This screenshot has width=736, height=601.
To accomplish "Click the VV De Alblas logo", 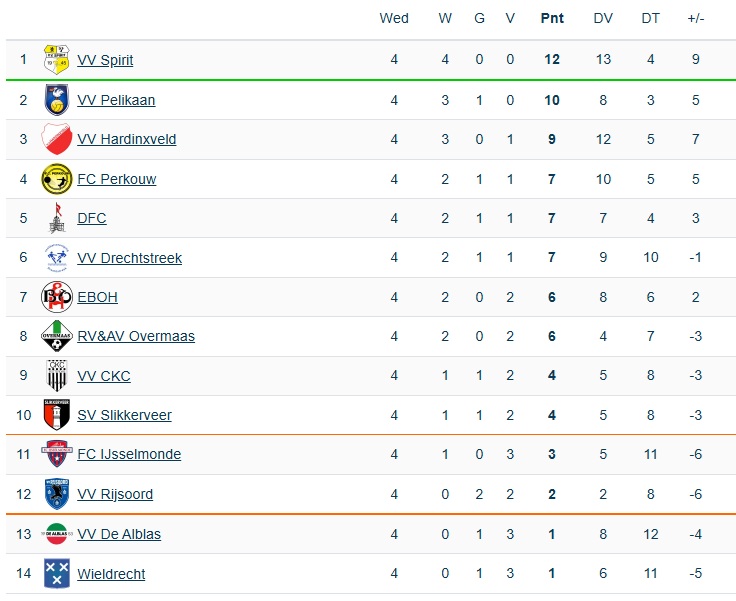I will (56, 534).
